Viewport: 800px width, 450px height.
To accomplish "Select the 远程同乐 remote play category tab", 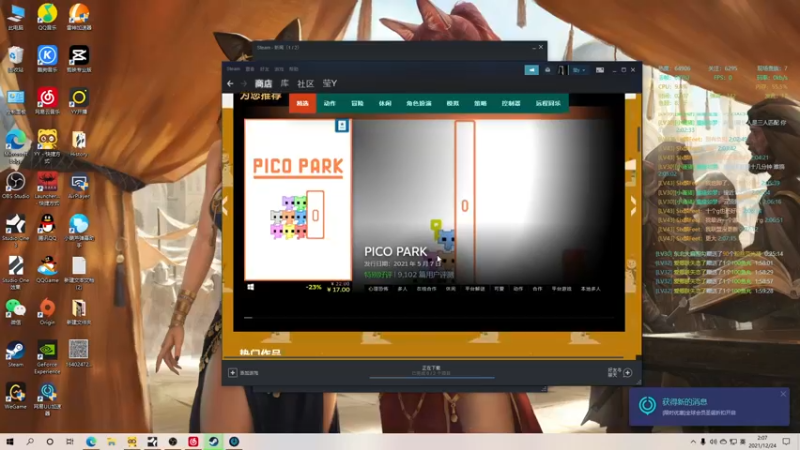I will pyautogui.click(x=548, y=103).
